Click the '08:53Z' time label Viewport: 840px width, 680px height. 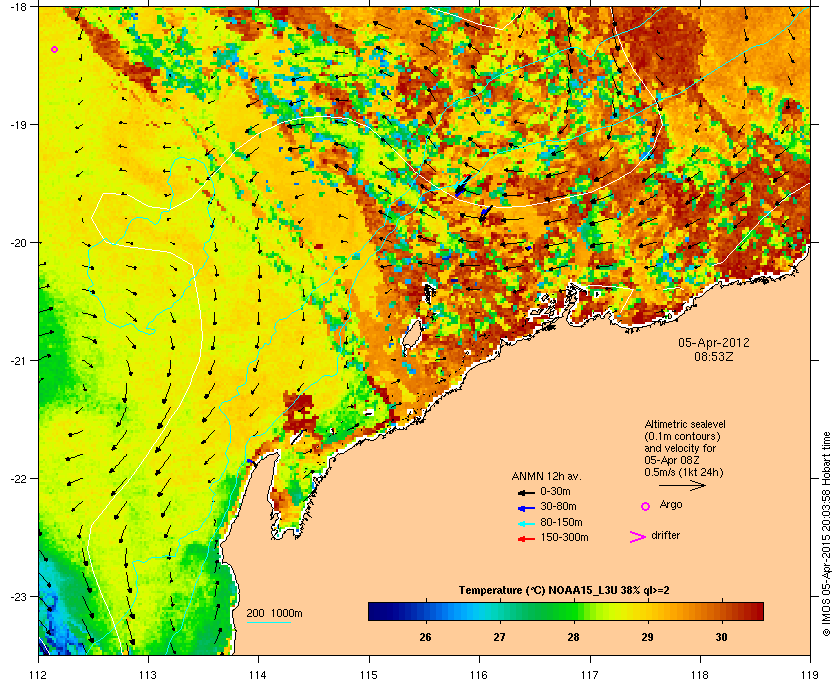(714, 356)
